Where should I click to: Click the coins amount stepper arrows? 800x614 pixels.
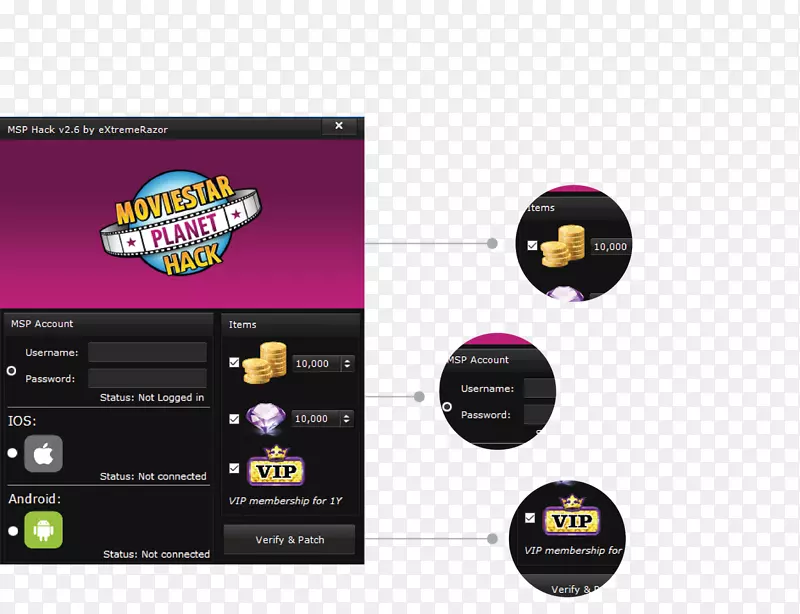point(347,363)
